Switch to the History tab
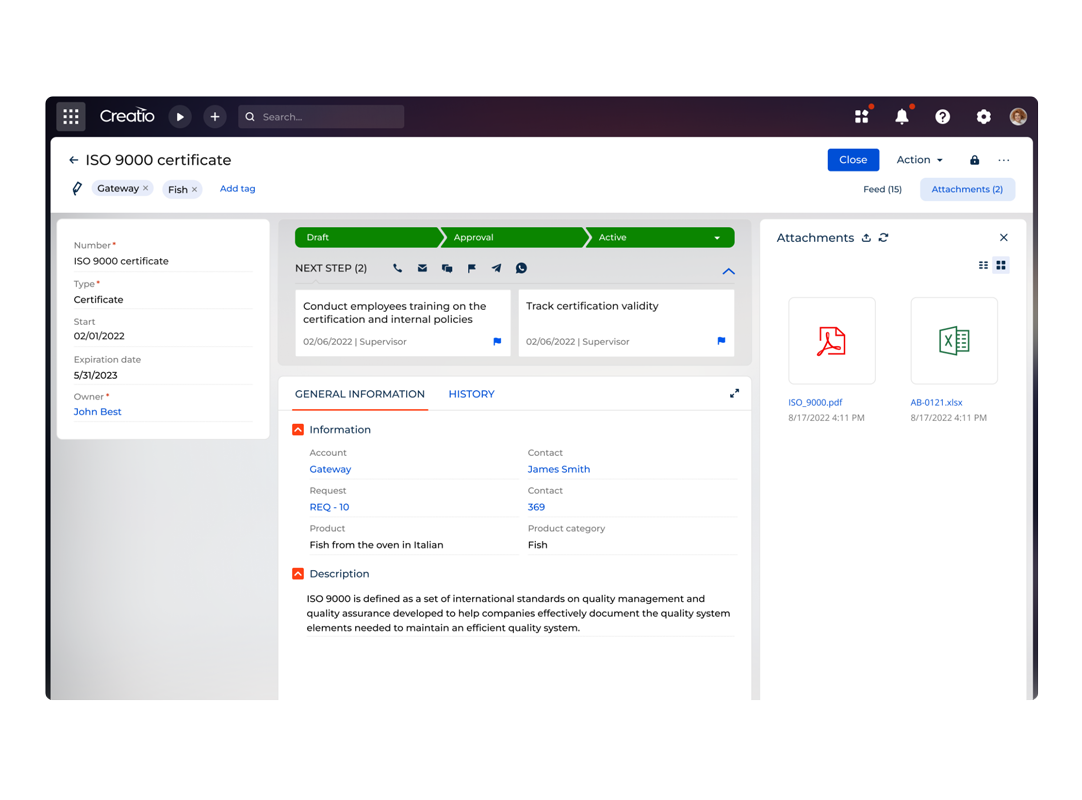Image resolution: width=1082 pixels, height=800 pixels. click(471, 394)
